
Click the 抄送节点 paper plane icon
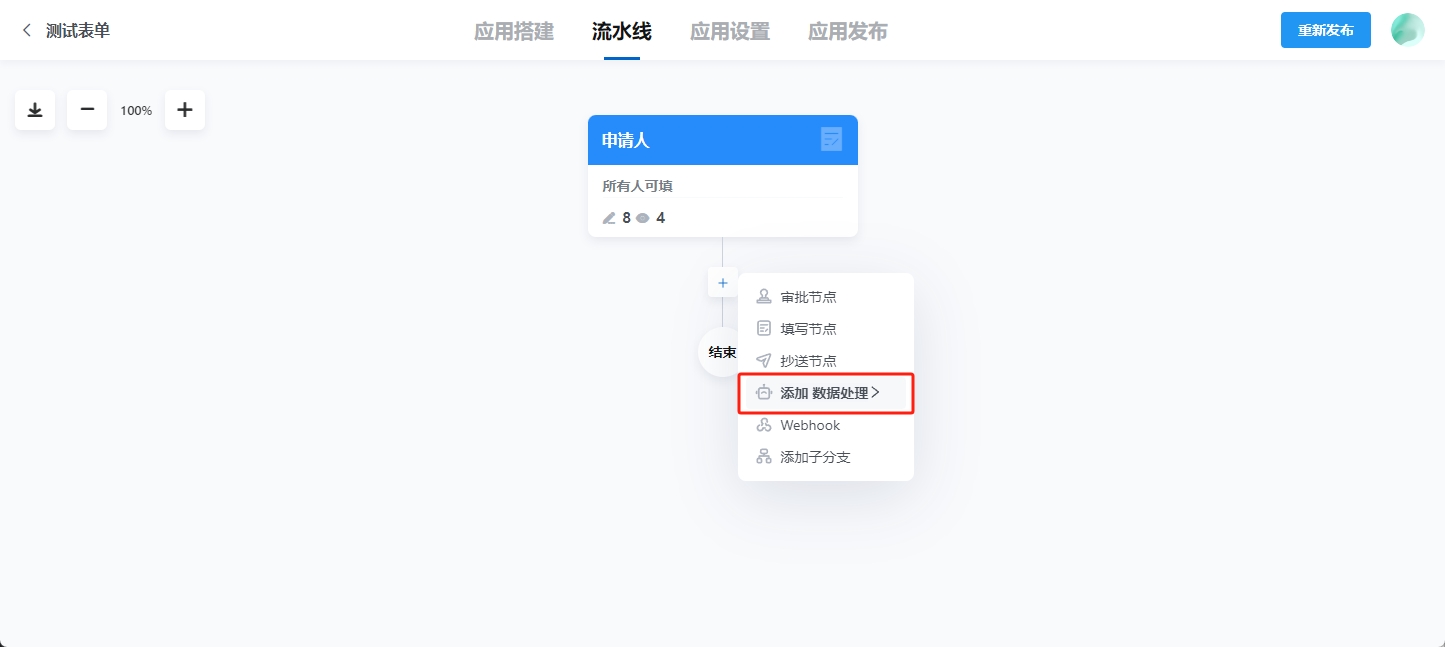point(763,360)
